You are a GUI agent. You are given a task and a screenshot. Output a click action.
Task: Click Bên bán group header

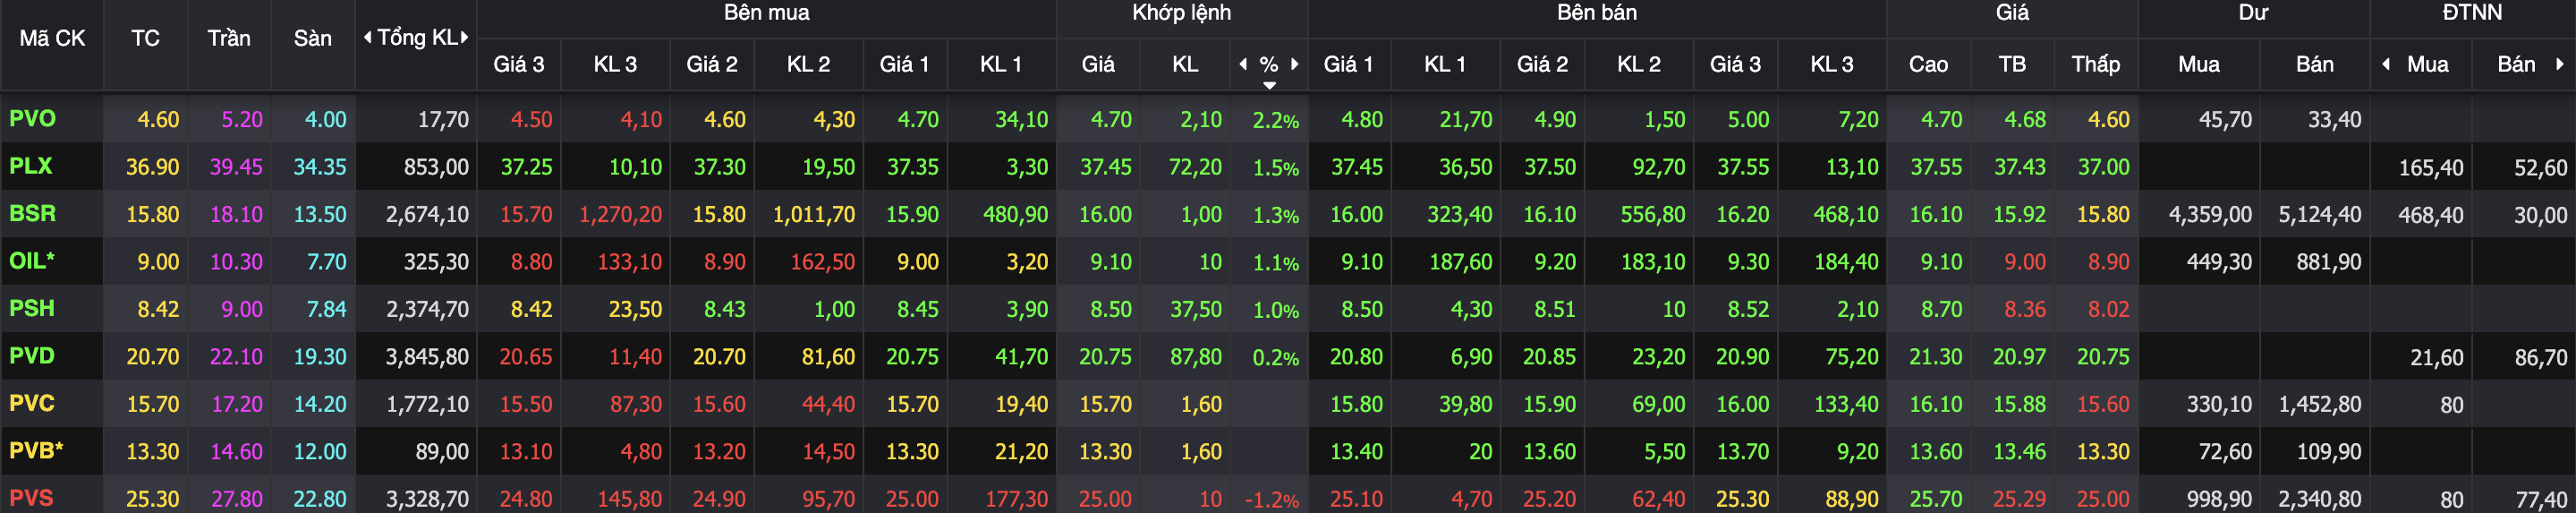click(x=1597, y=13)
